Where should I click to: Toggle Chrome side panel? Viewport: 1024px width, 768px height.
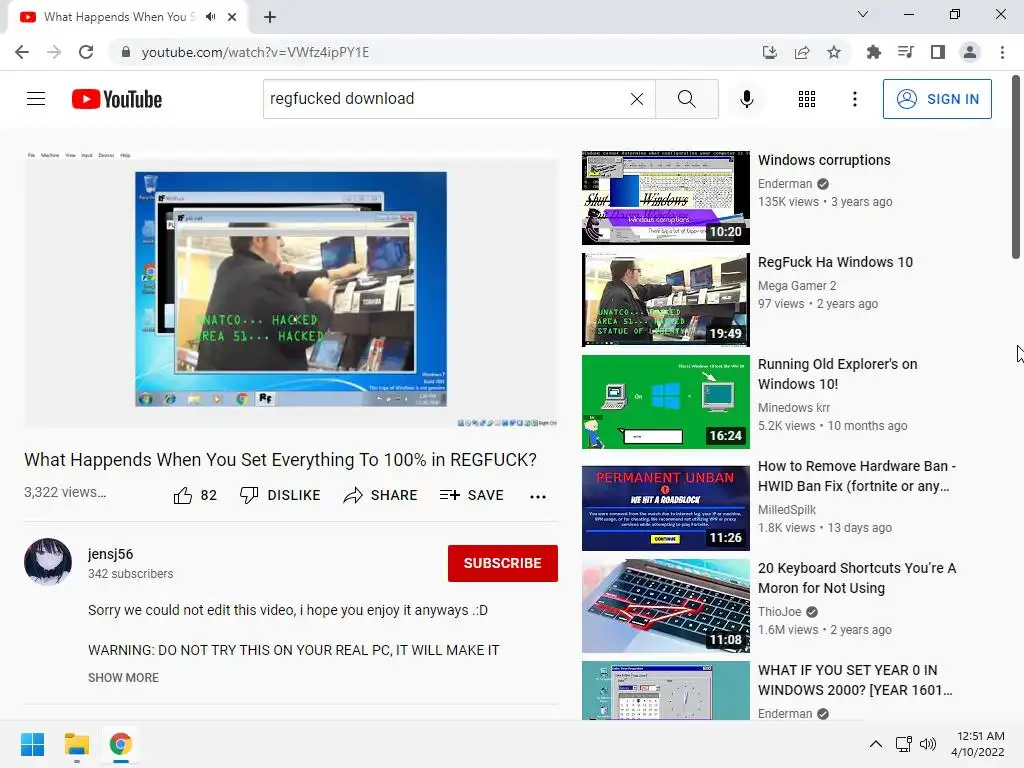point(938,52)
